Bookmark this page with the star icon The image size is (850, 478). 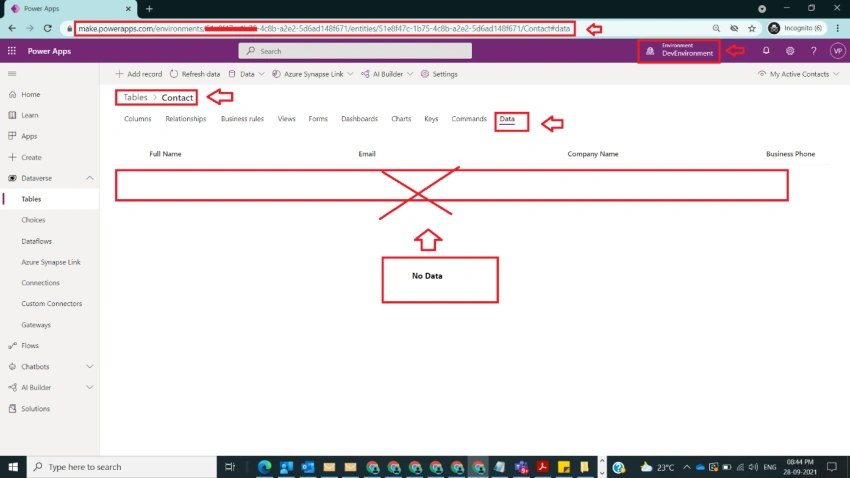pyautogui.click(x=752, y=28)
